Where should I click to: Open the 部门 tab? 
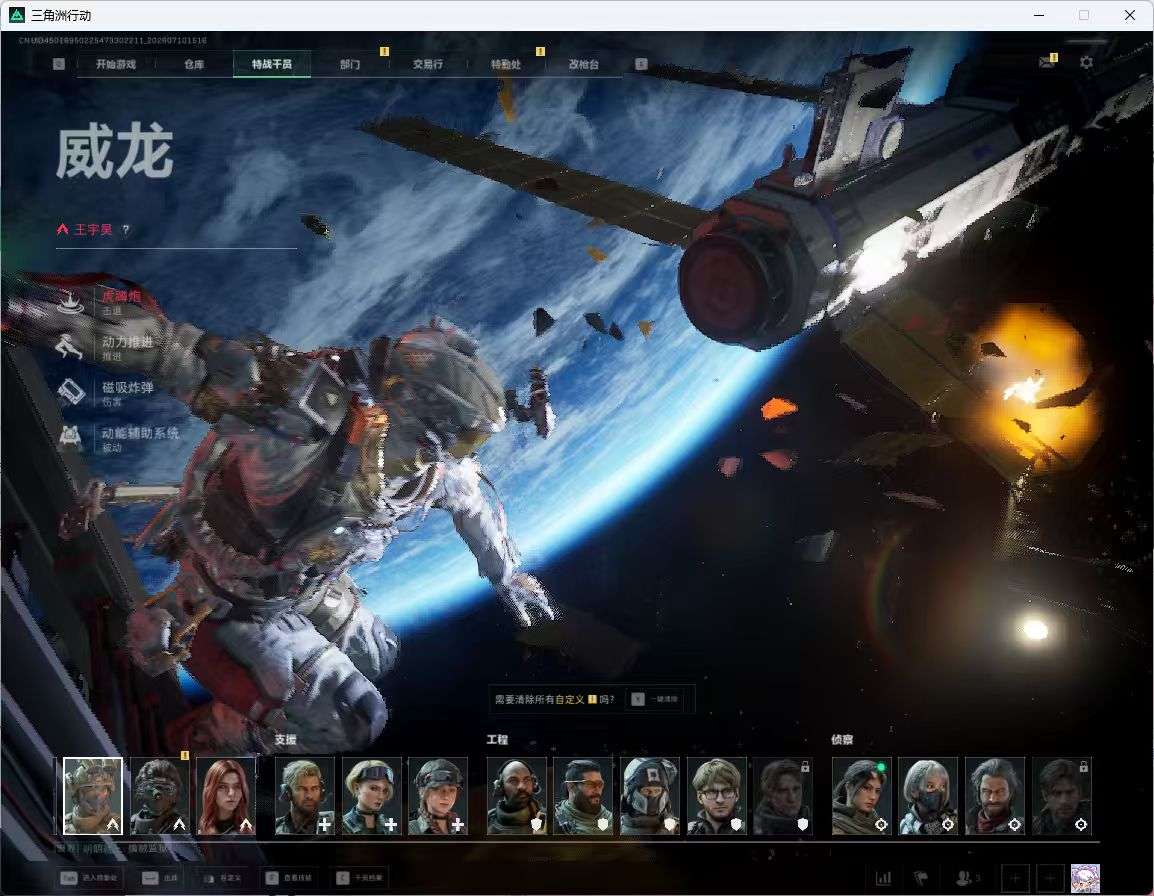coord(350,64)
